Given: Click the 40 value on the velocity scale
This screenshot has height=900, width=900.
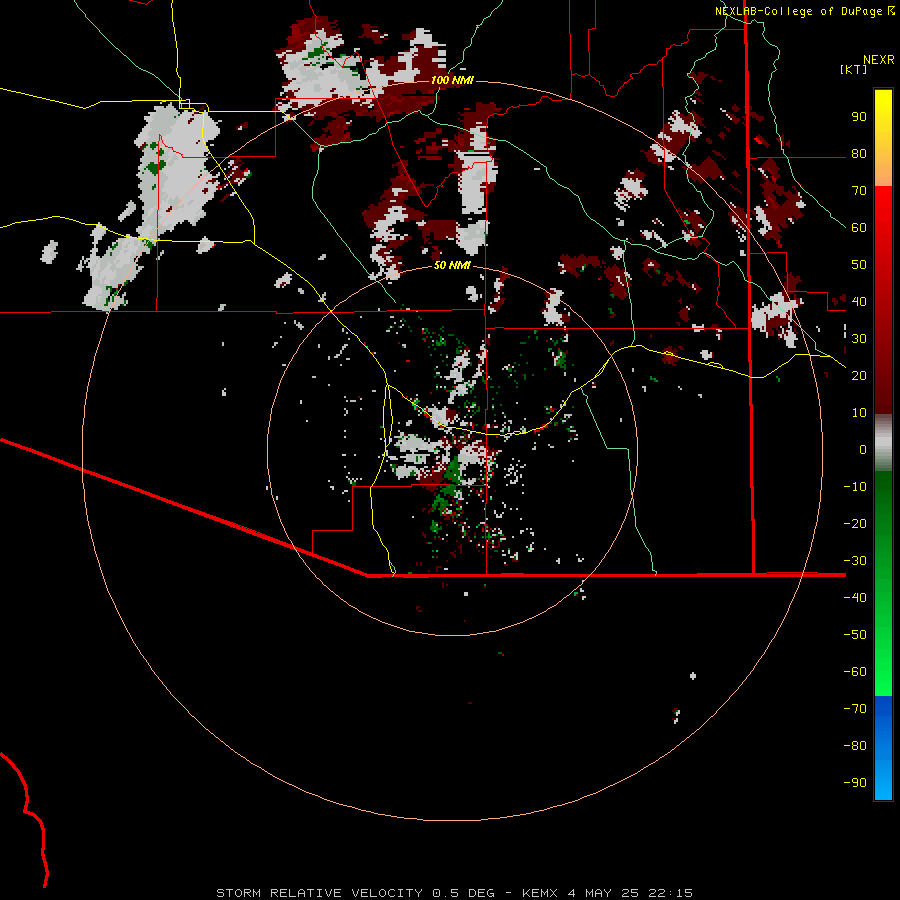Looking at the screenshot, I should [859, 301].
